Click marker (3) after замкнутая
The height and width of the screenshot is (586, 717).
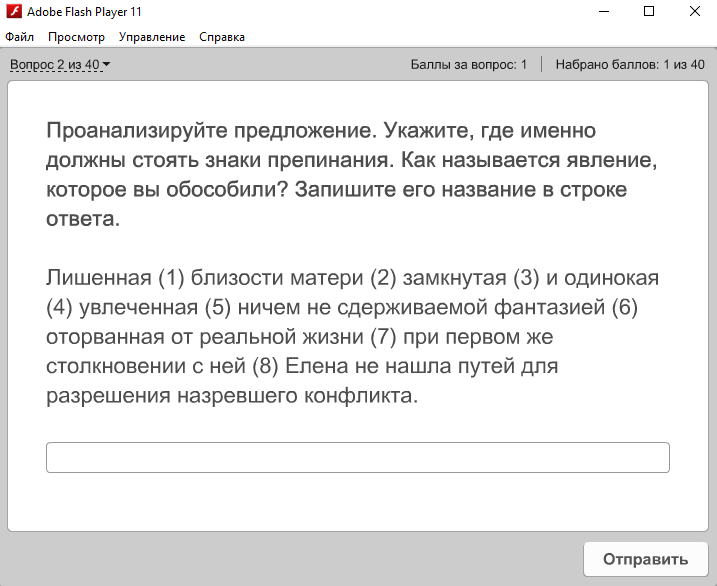[x=526, y=278]
